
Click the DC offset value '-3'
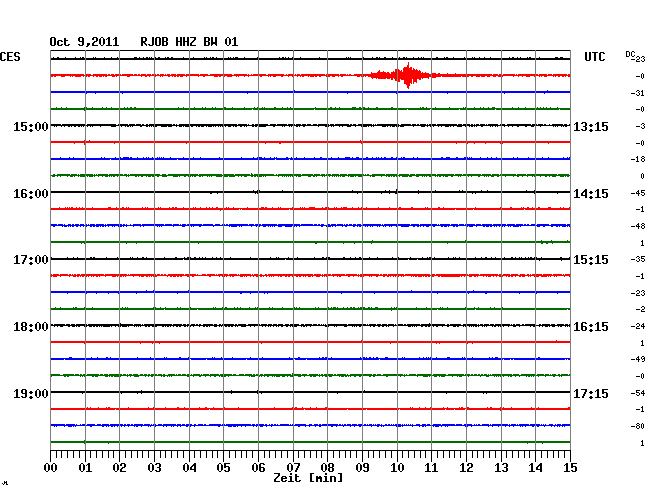point(641,126)
